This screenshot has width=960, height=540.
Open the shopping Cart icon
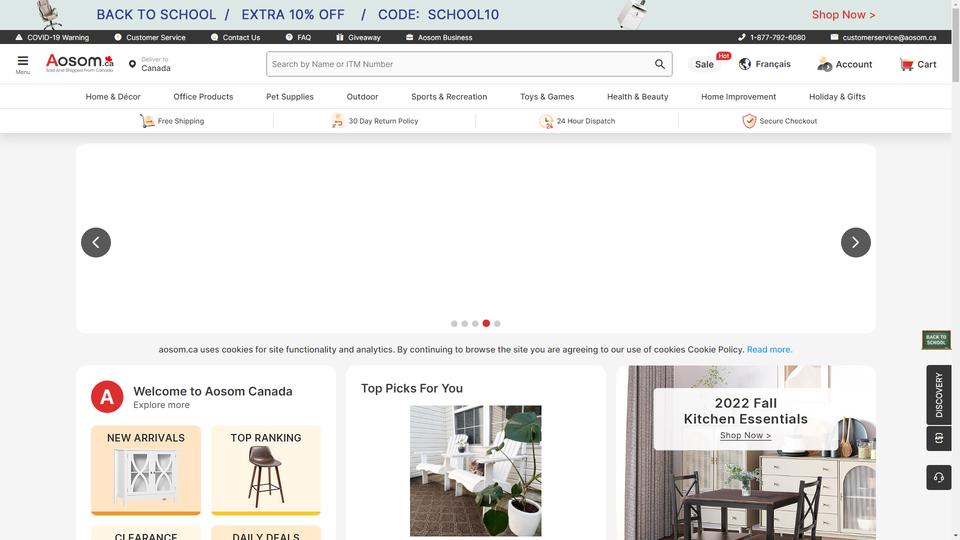click(906, 64)
